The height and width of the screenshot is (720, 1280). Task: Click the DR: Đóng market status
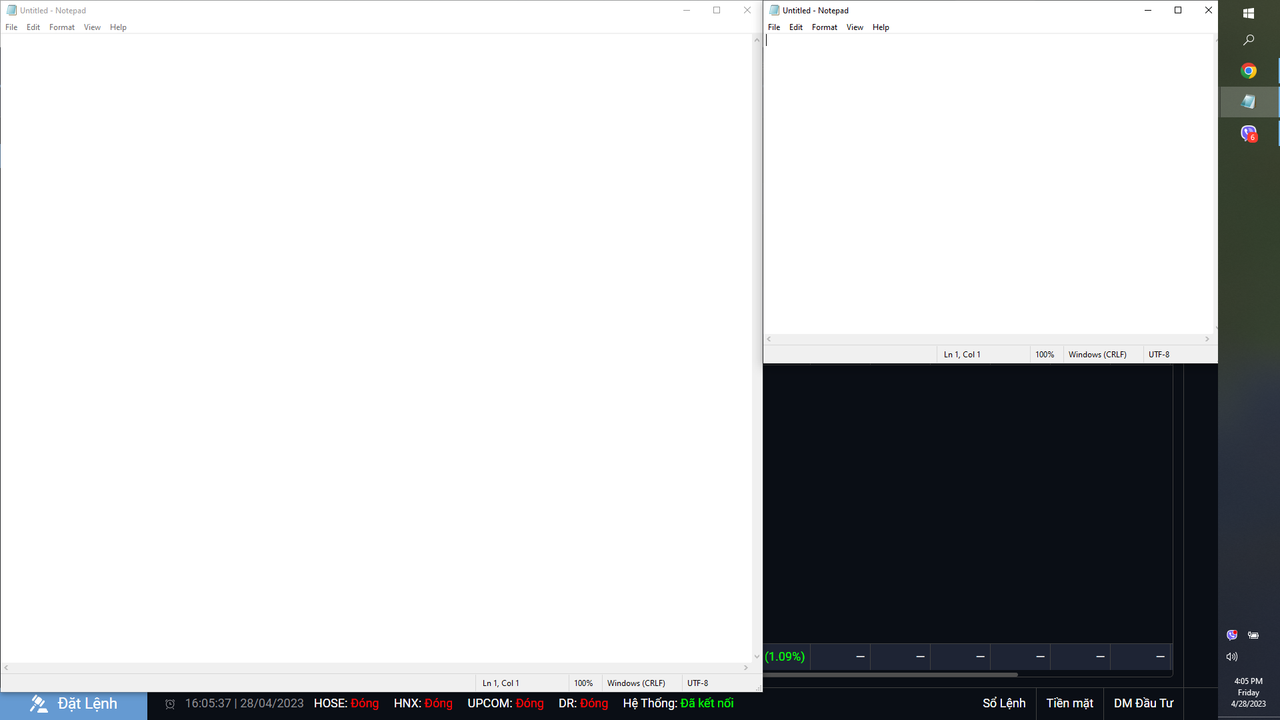[583, 704]
